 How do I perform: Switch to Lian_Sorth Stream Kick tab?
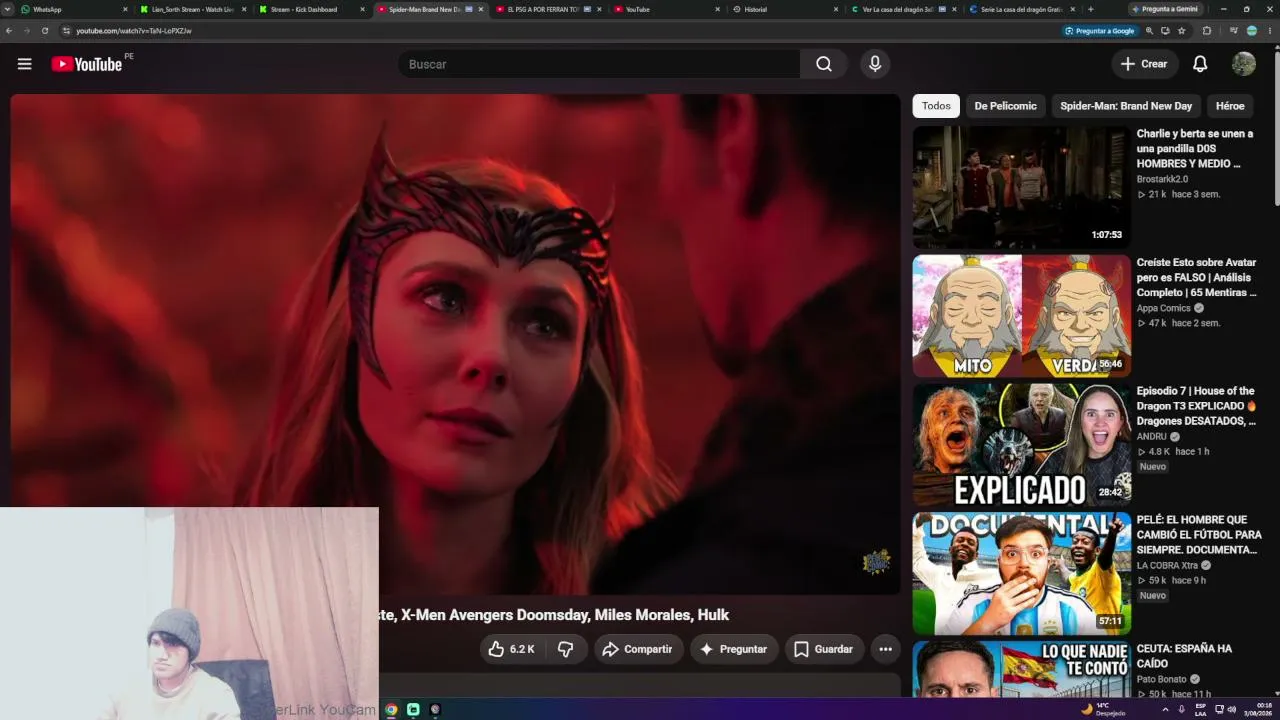(192, 9)
